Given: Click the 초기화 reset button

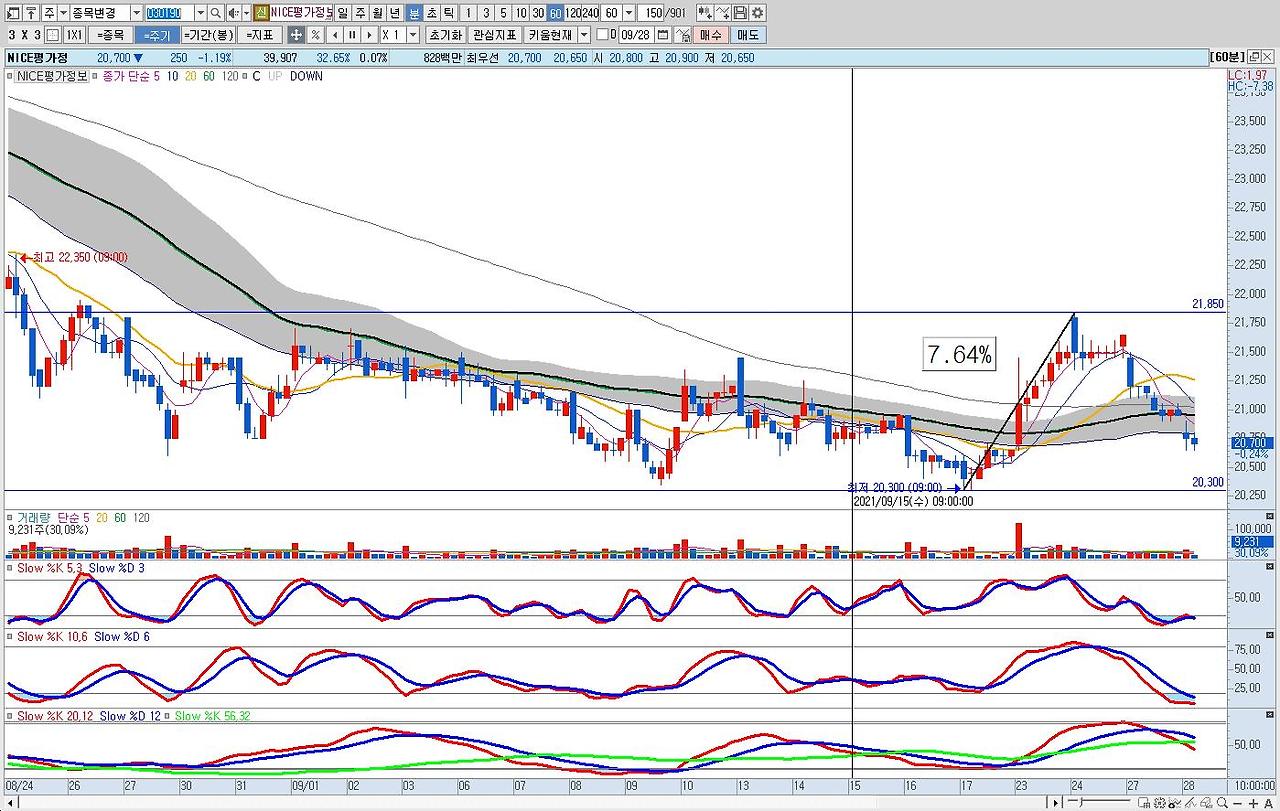Looking at the screenshot, I should (x=445, y=35).
